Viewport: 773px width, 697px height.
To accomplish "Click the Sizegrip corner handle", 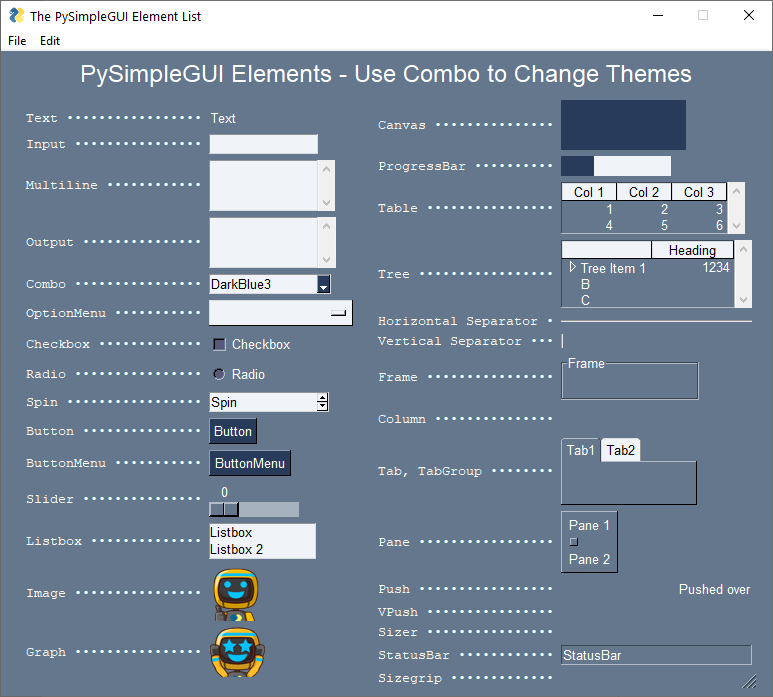I will [x=748, y=681].
